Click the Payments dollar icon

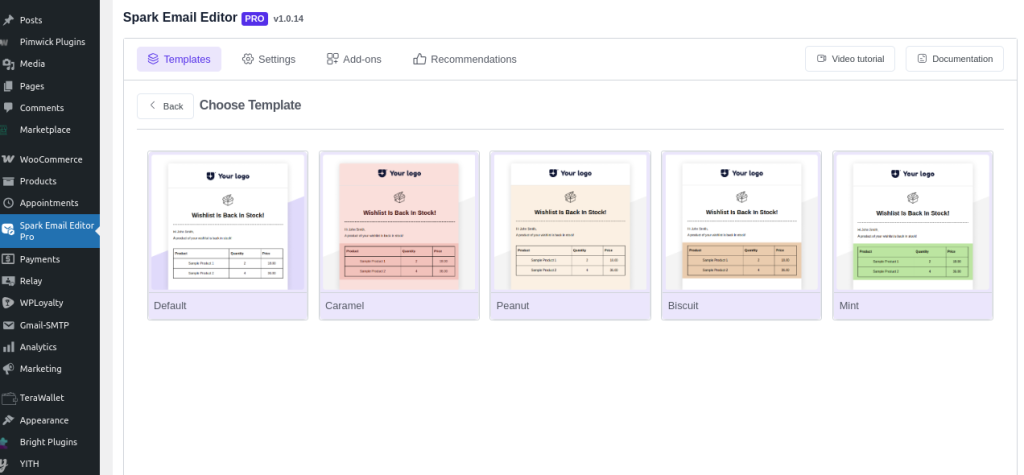click(x=8, y=259)
